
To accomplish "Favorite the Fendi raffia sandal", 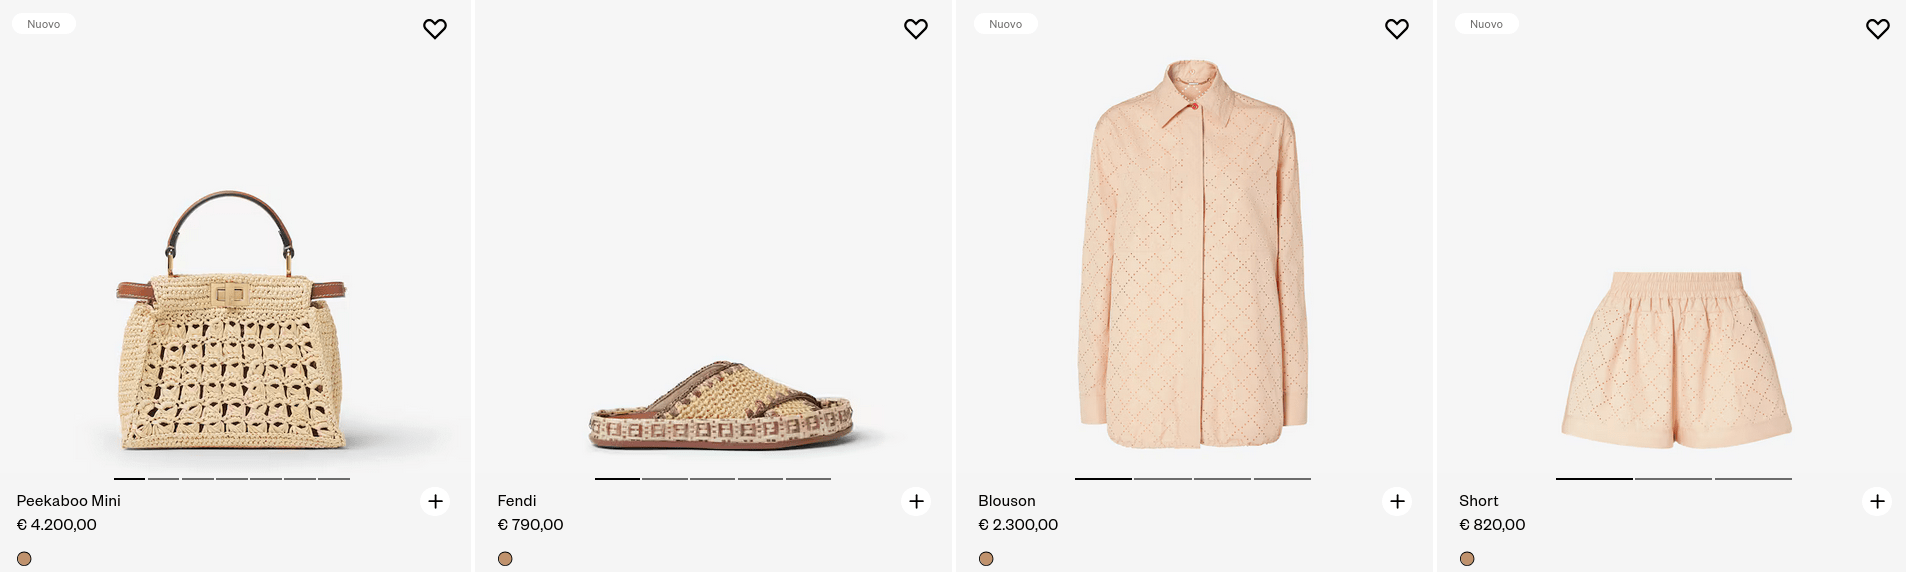I will coord(916,29).
